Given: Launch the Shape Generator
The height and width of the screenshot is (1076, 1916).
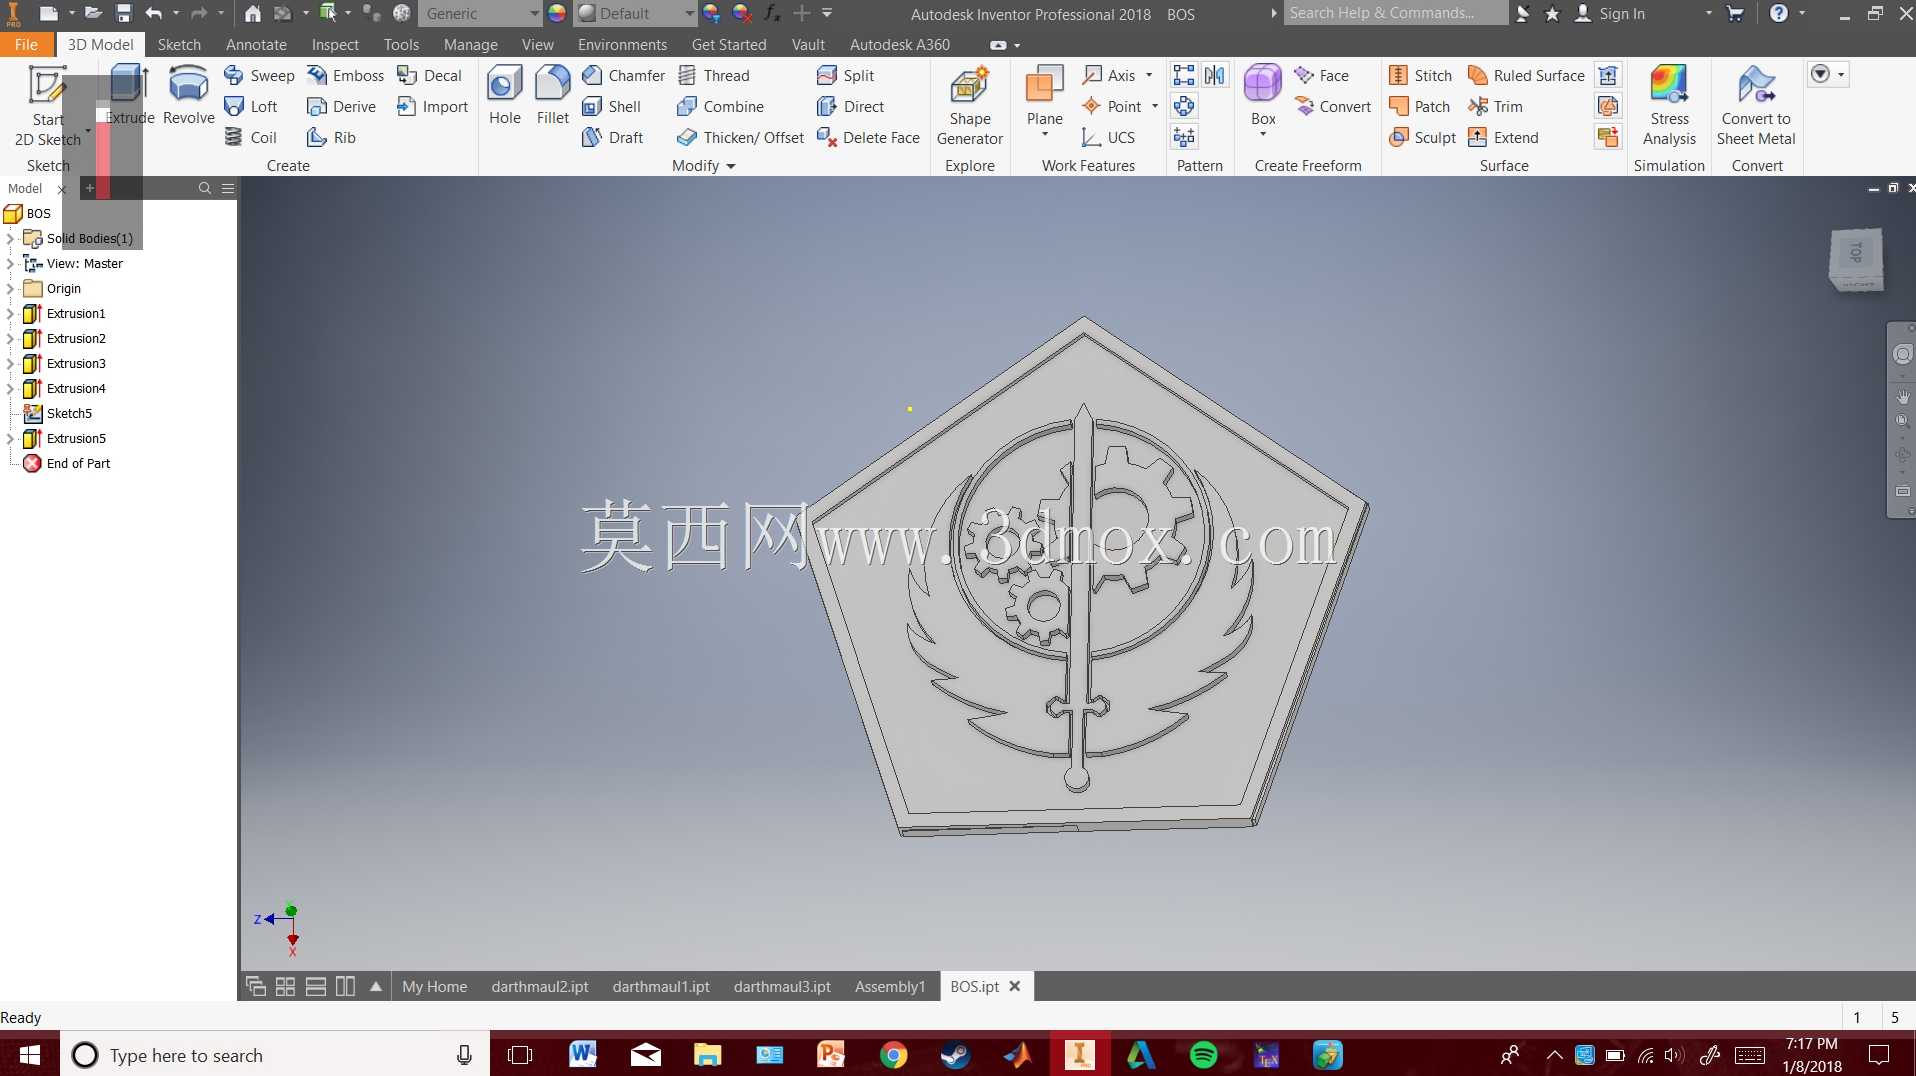Looking at the screenshot, I should pyautogui.click(x=969, y=105).
